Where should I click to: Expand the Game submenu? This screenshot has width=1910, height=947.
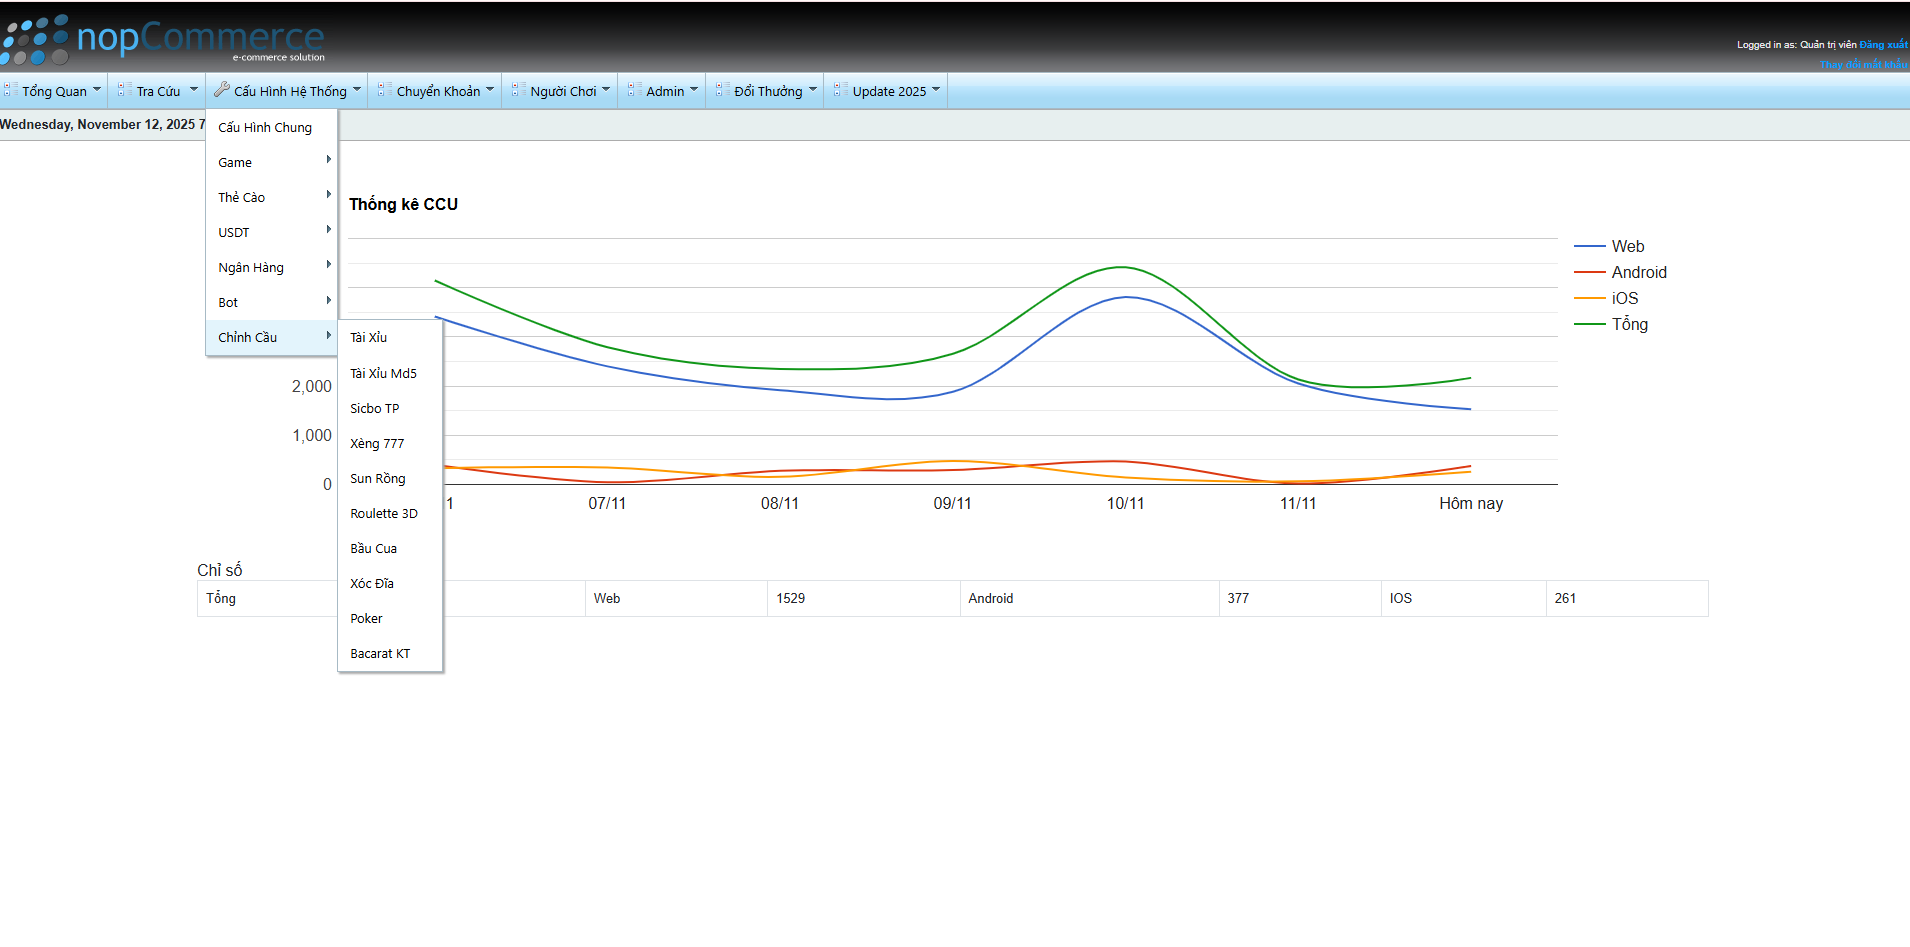pos(271,162)
